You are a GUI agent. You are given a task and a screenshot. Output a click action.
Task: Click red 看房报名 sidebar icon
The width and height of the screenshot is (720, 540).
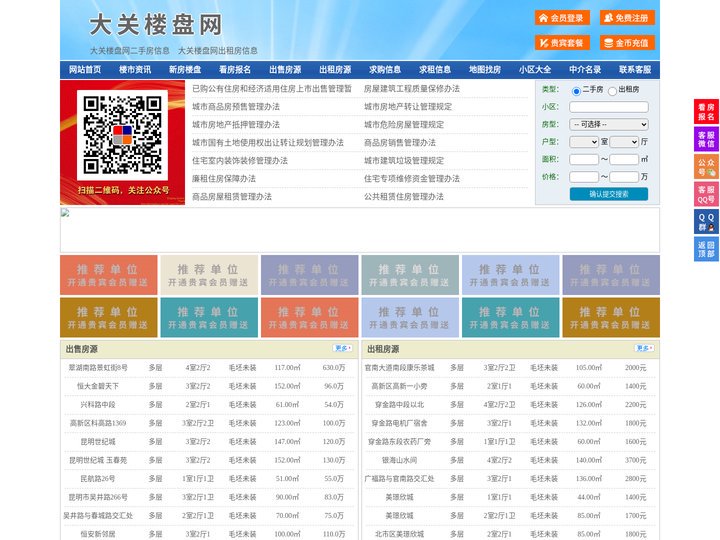click(706, 112)
